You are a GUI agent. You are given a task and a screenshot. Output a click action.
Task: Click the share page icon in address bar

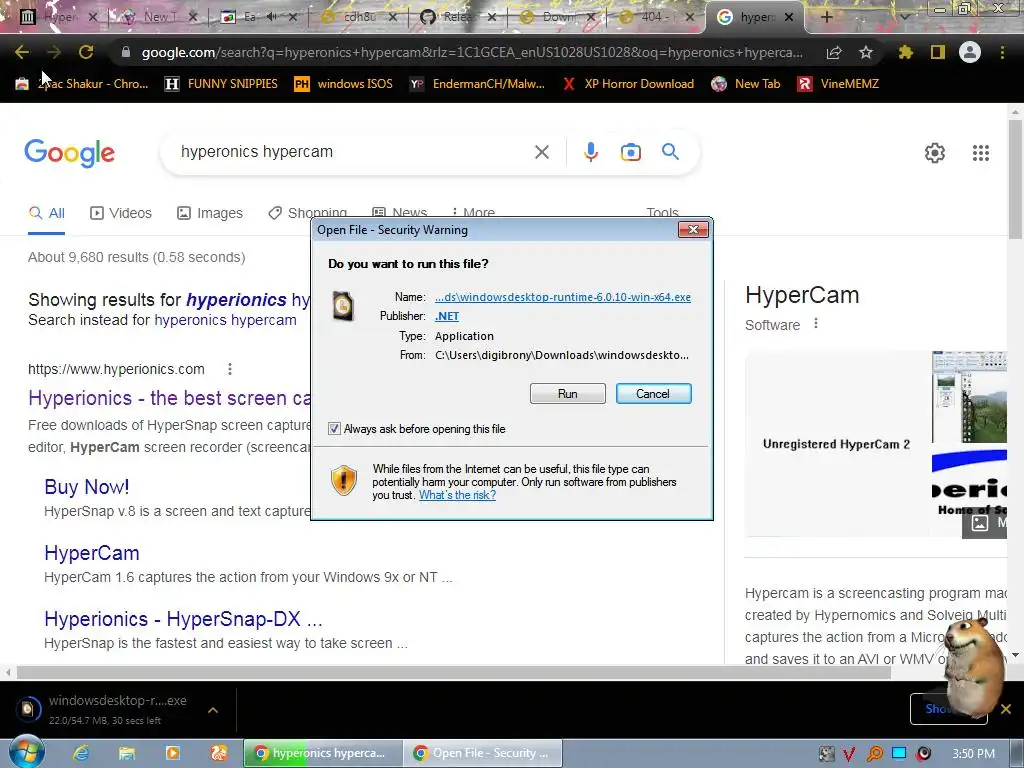(x=834, y=53)
